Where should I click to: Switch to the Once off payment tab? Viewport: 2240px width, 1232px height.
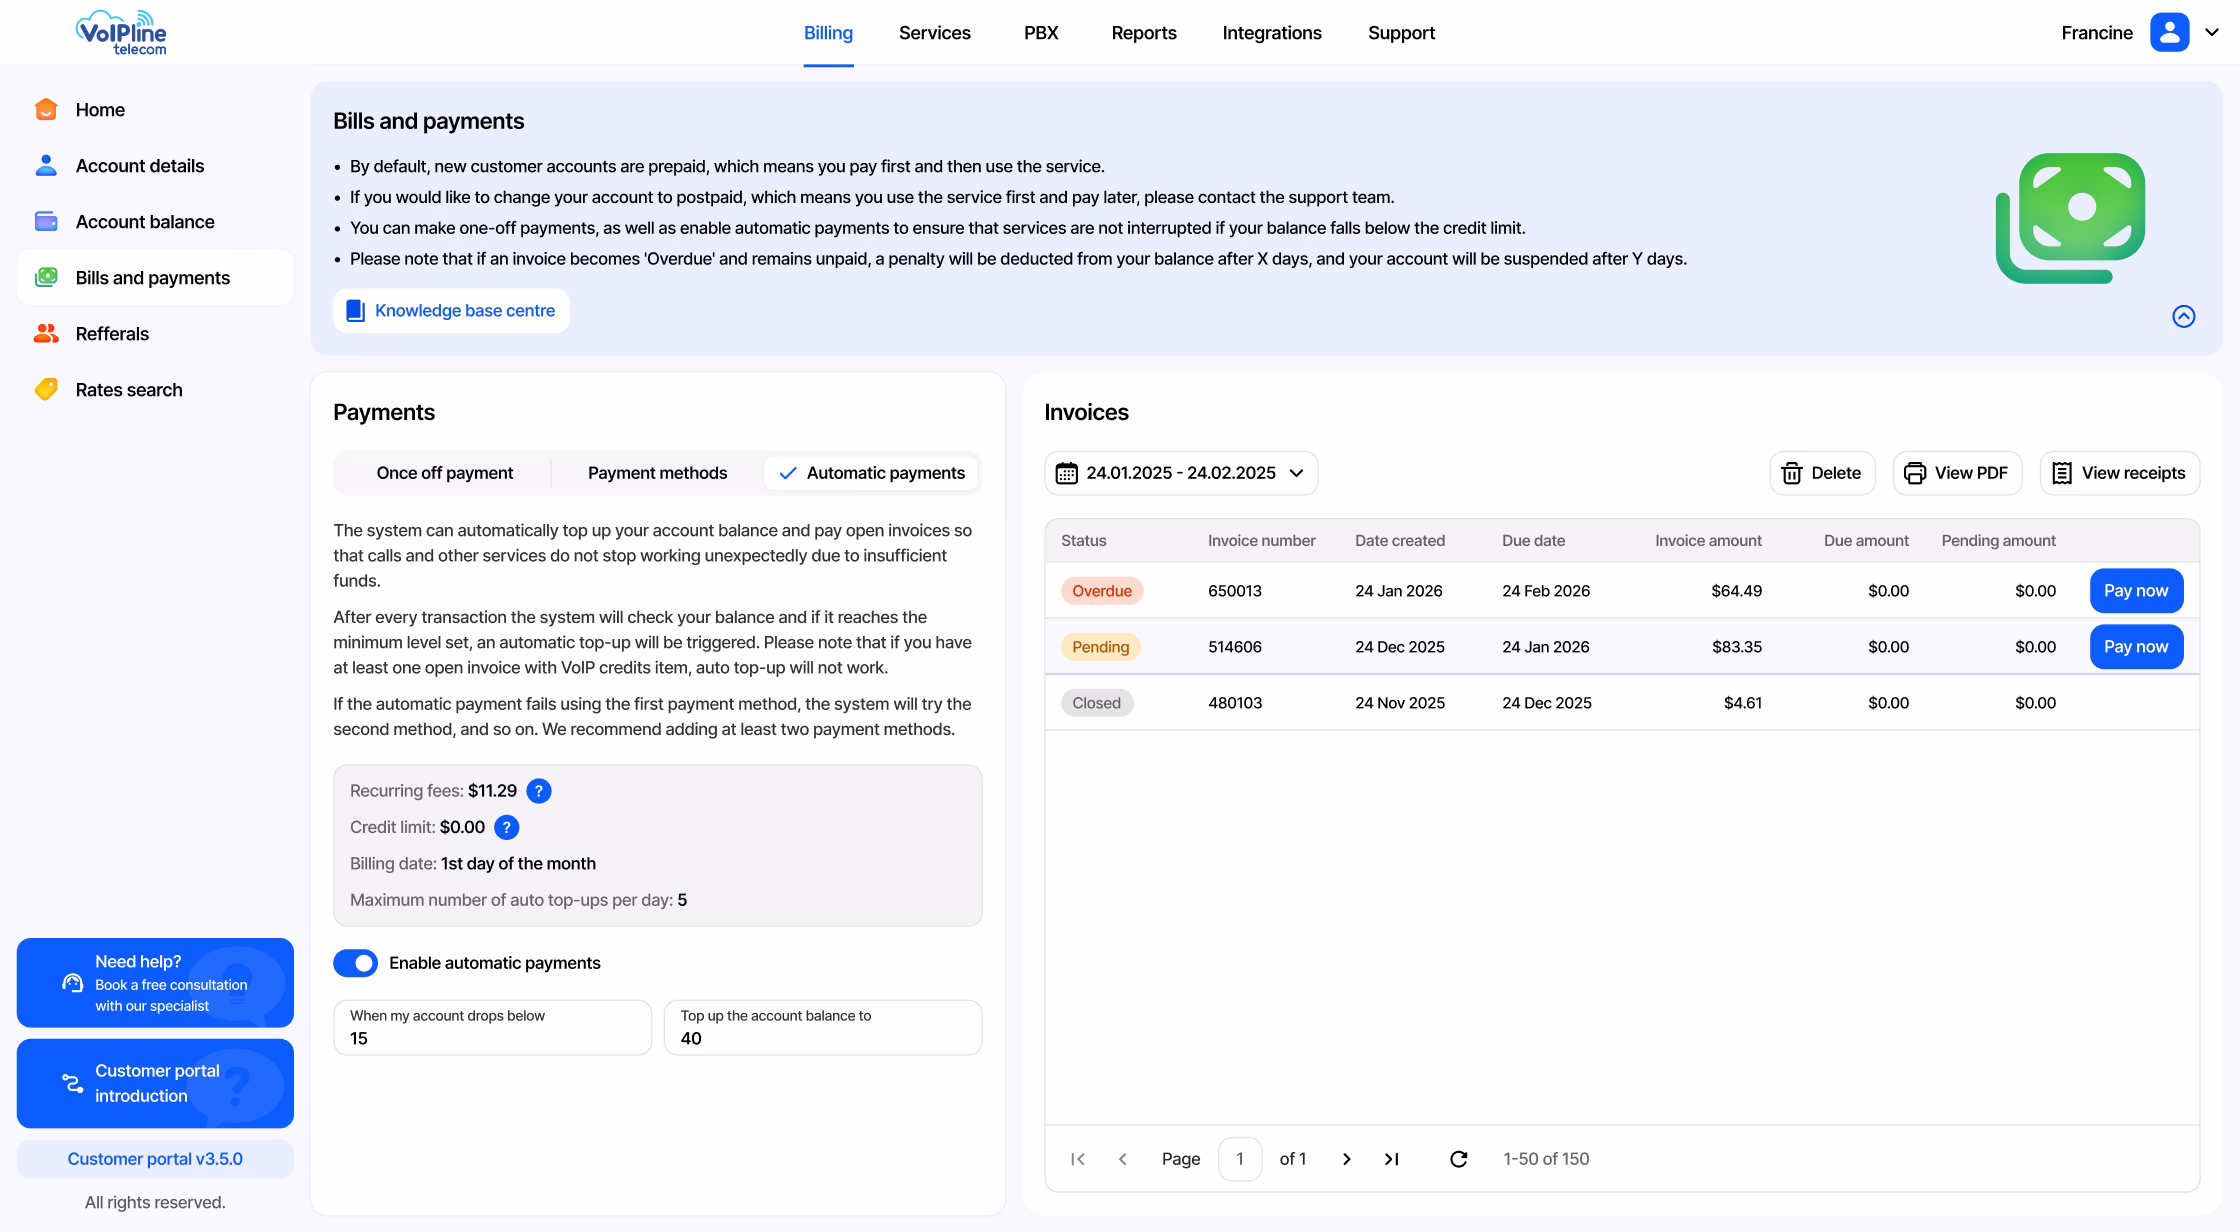[x=444, y=473]
